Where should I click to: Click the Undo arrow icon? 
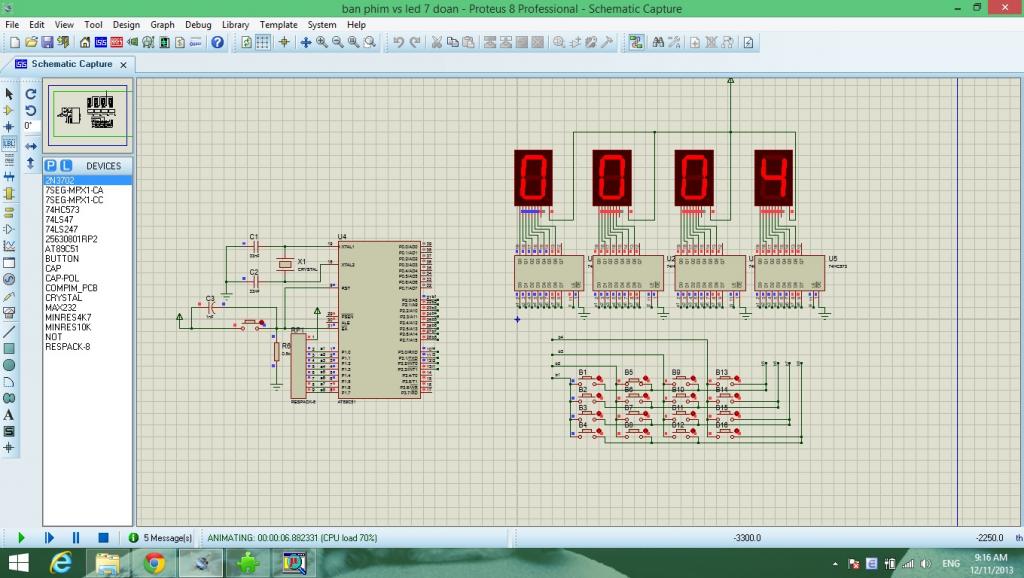398,42
